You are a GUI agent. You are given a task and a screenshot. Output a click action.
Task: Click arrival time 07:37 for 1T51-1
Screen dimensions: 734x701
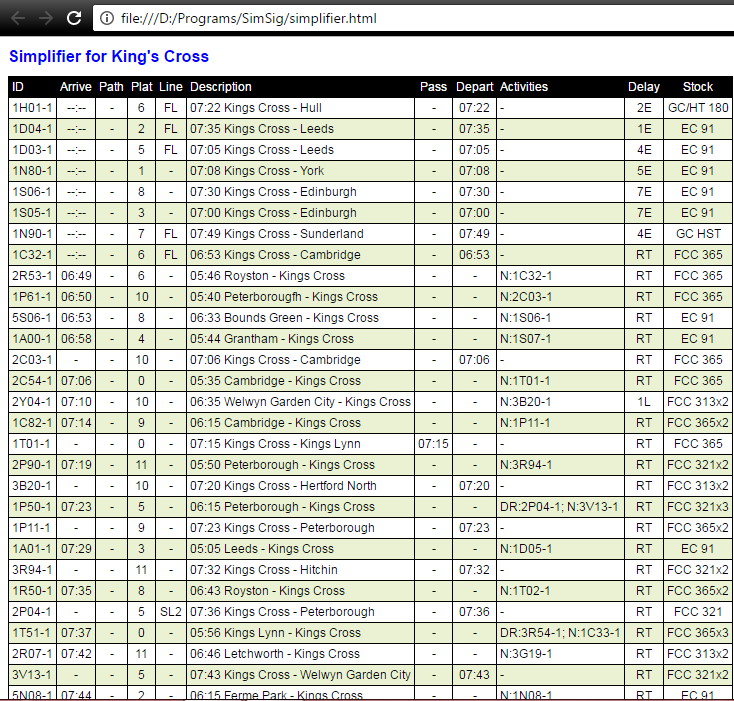[76, 633]
